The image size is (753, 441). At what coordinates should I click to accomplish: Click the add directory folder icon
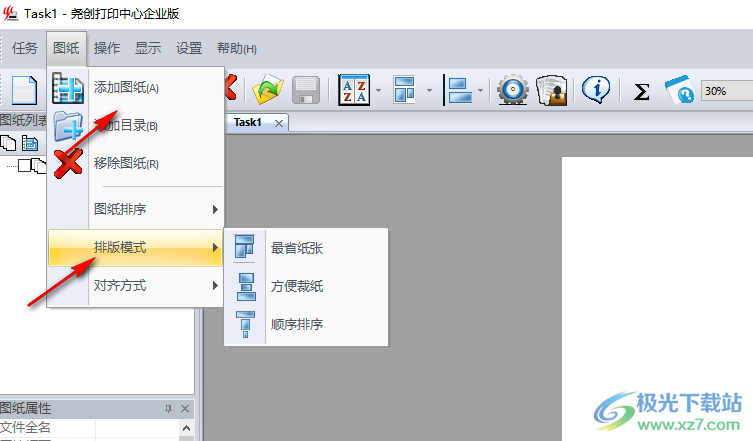pos(68,126)
